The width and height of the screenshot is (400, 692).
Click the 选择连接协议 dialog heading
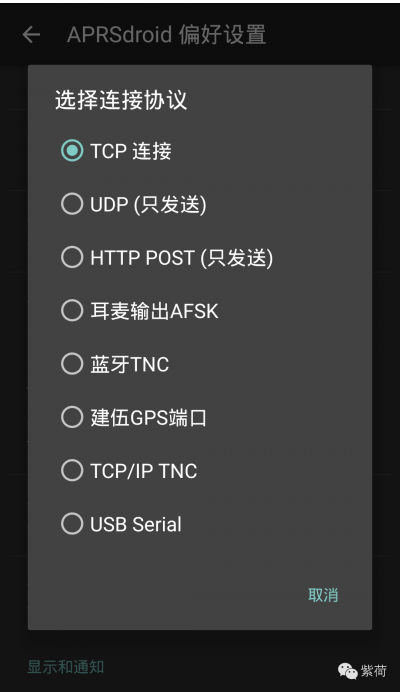(121, 100)
